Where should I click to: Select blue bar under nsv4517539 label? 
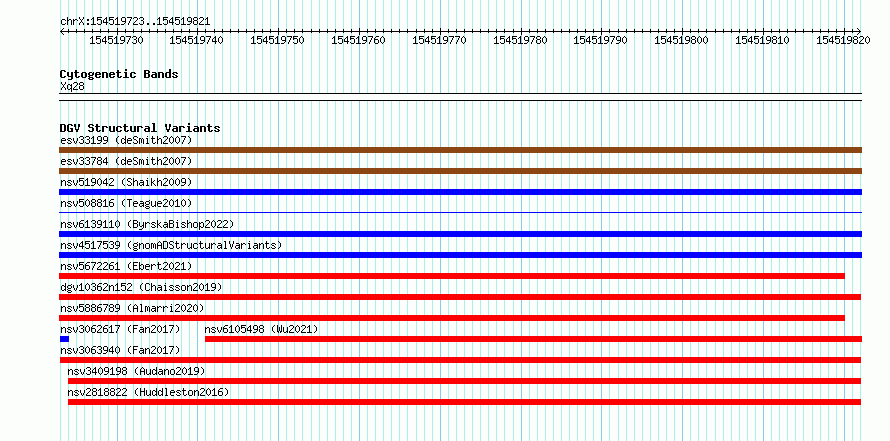pyautogui.click(x=460, y=255)
